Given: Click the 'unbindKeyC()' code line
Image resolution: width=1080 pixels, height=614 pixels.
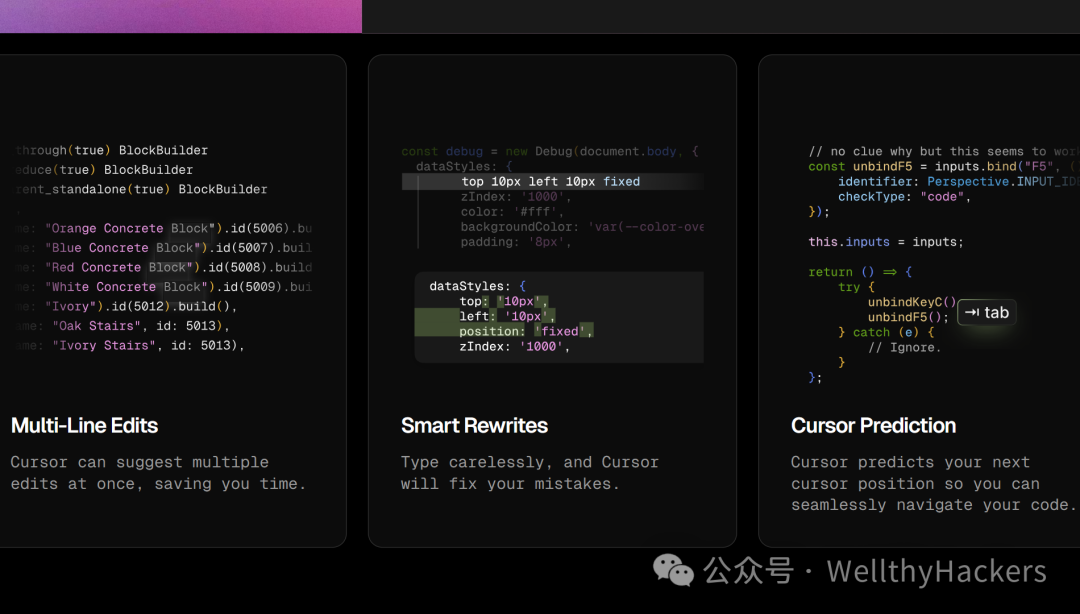Looking at the screenshot, I should tap(912, 302).
